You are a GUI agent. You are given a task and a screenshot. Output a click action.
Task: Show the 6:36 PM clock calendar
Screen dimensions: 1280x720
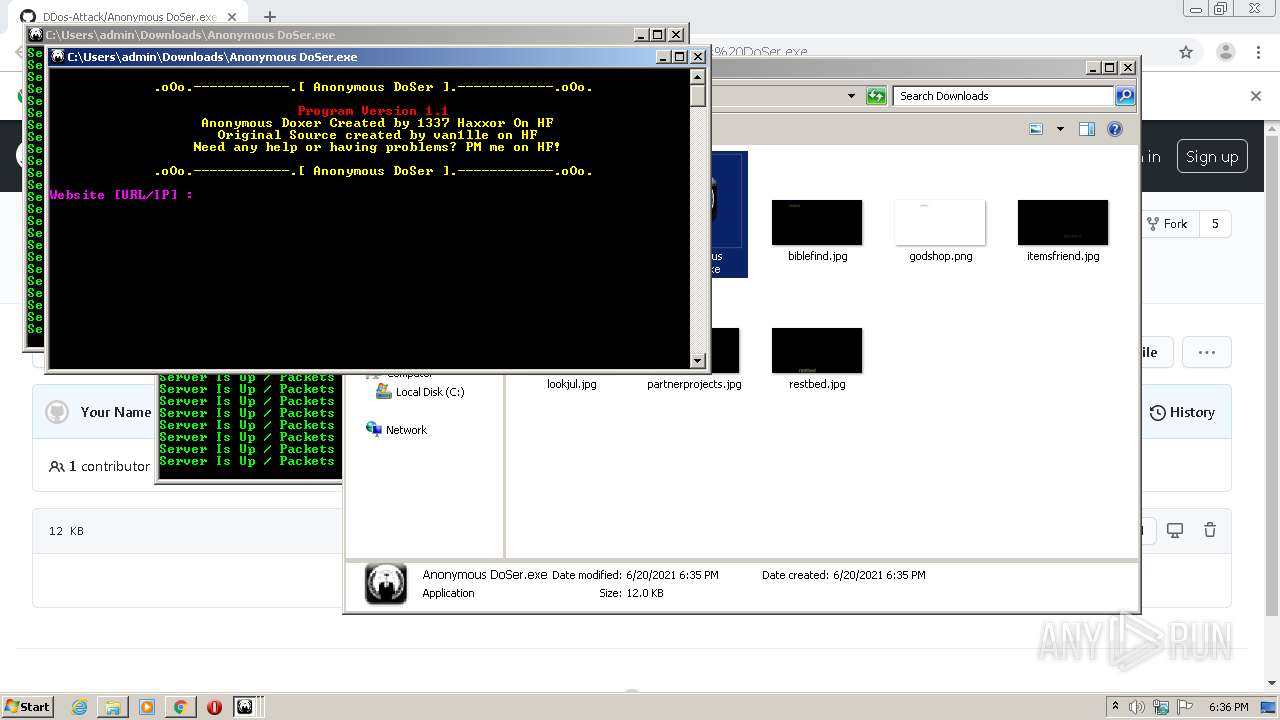coord(1228,706)
